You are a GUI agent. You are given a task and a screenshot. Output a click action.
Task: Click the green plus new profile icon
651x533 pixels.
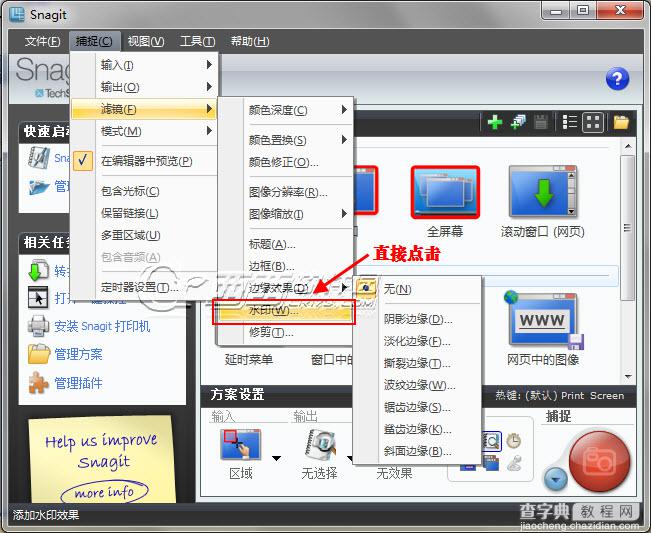pyautogui.click(x=495, y=122)
